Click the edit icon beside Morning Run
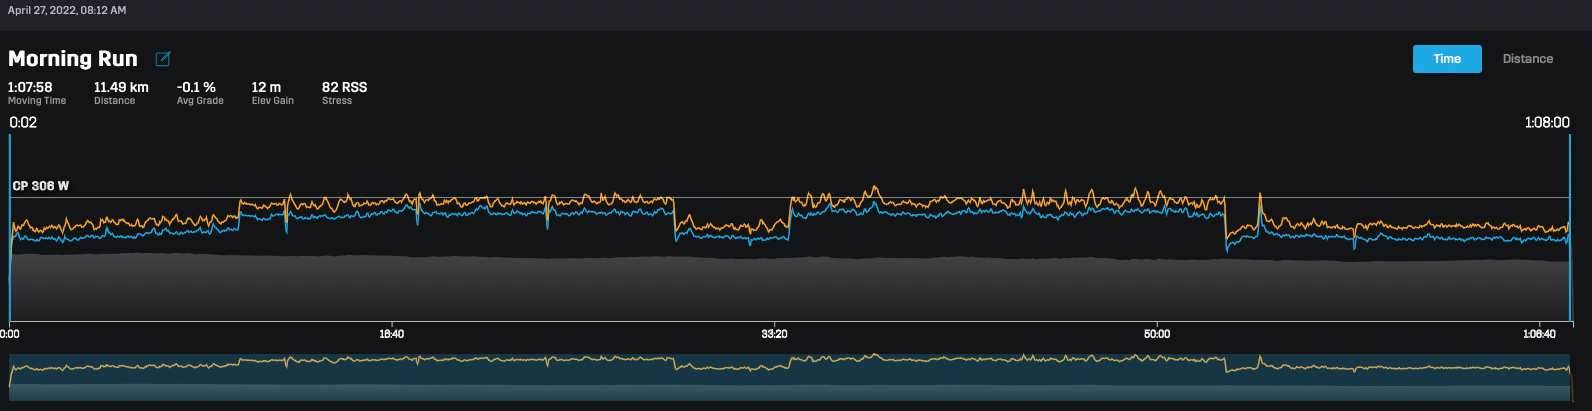Image resolution: width=1592 pixels, height=411 pixels. point(163,59)
